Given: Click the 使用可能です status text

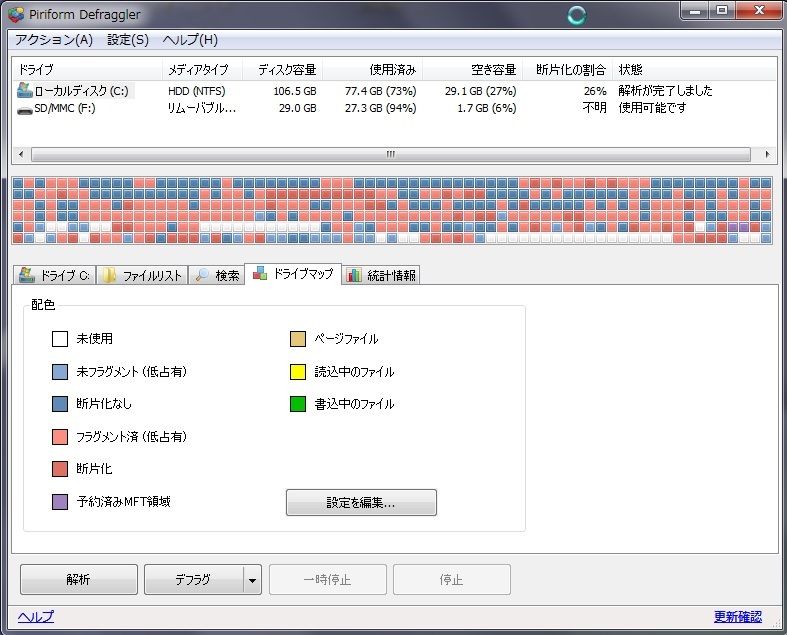Looking at the screenshot, I should [x=652, y=108].
